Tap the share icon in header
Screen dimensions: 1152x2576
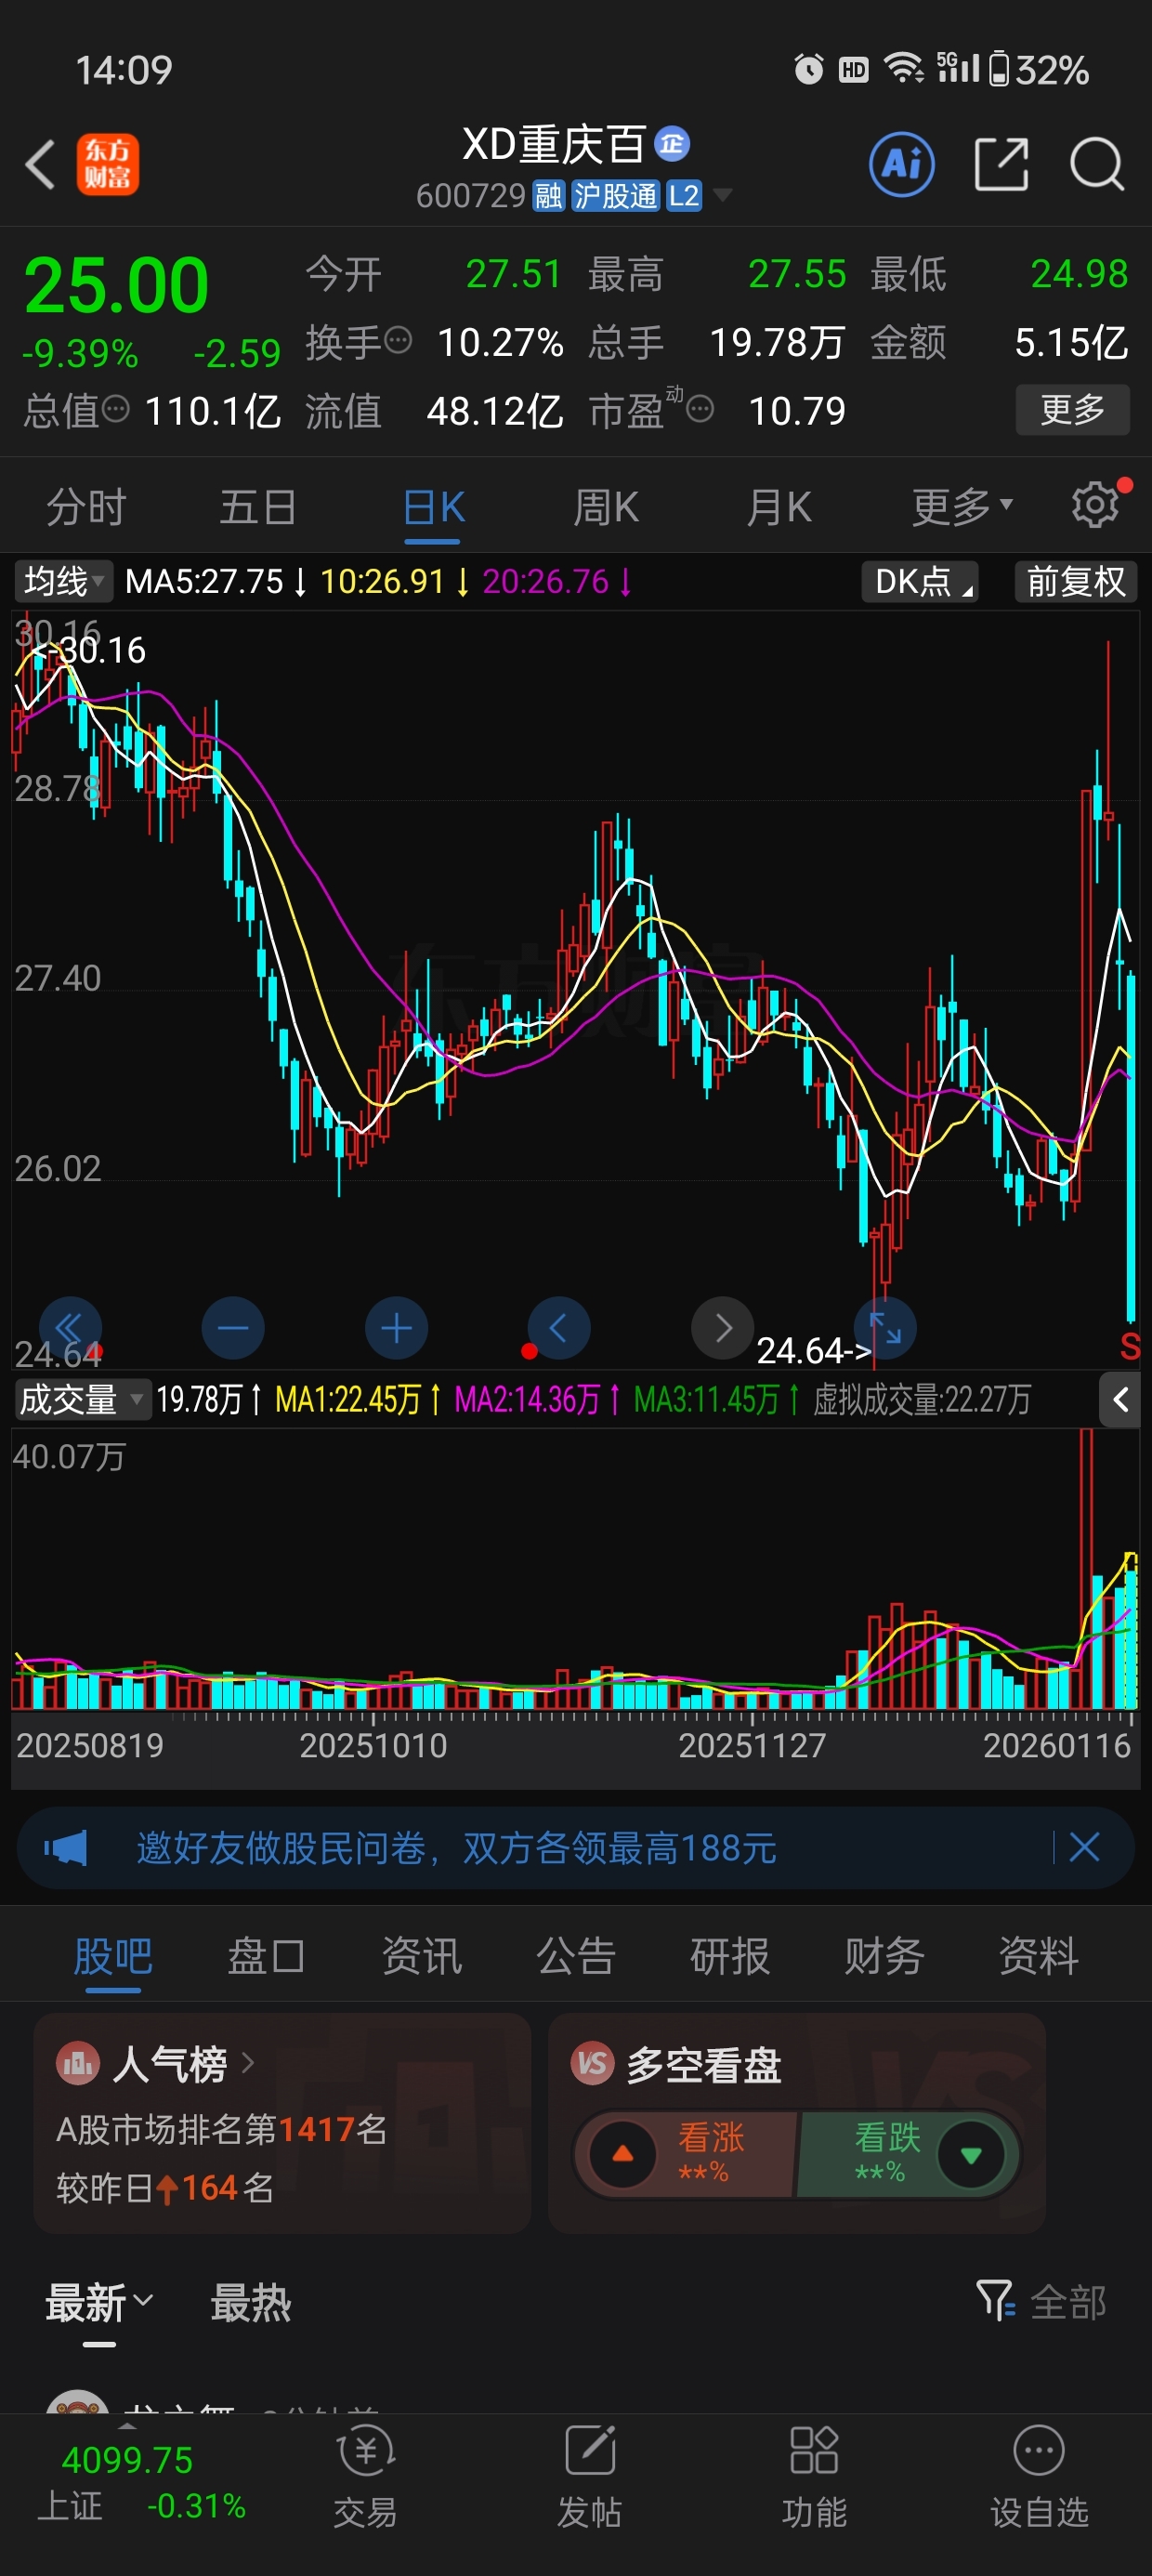coord(1001,164)
